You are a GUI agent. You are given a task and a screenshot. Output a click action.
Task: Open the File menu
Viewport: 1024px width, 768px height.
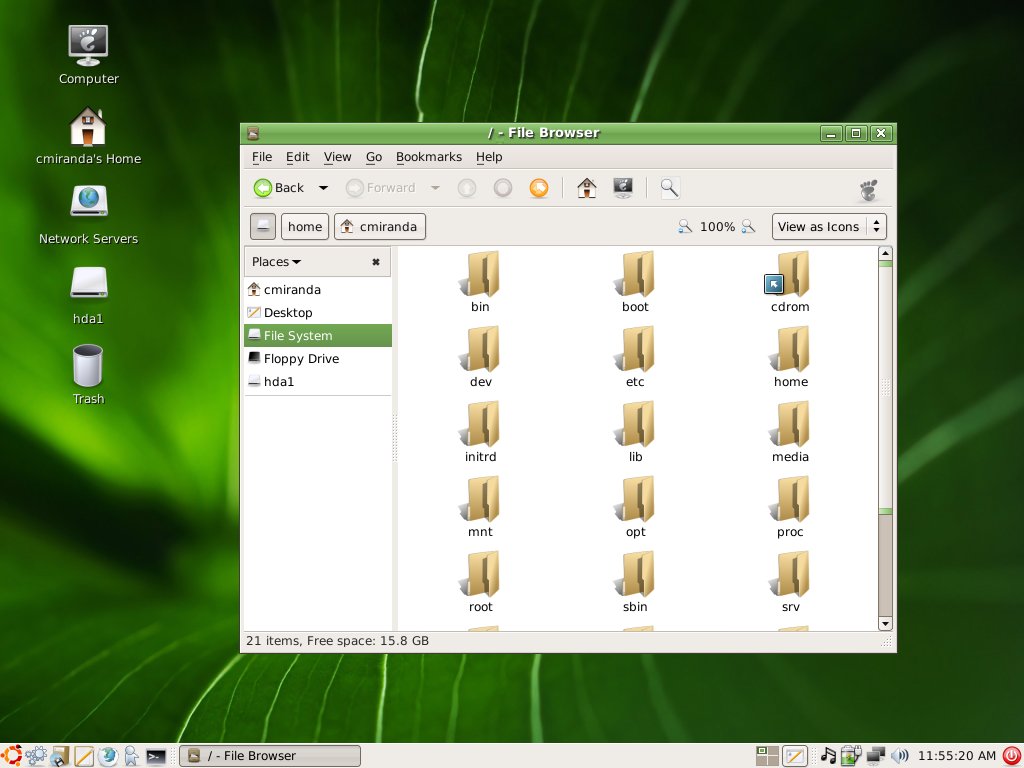click(x=262, y=157)
